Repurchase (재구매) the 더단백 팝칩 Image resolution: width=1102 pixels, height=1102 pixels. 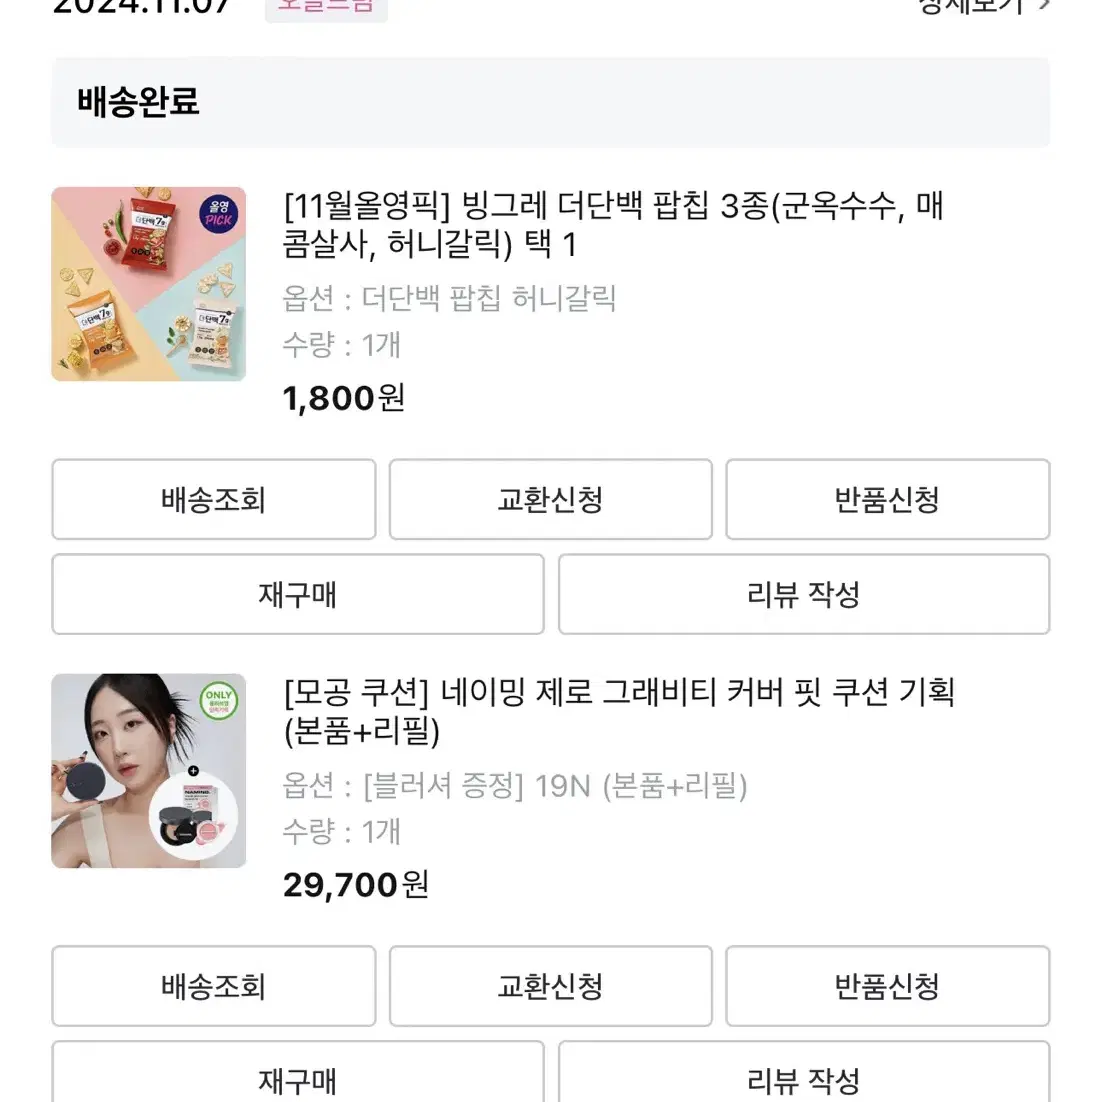point(298,595)
